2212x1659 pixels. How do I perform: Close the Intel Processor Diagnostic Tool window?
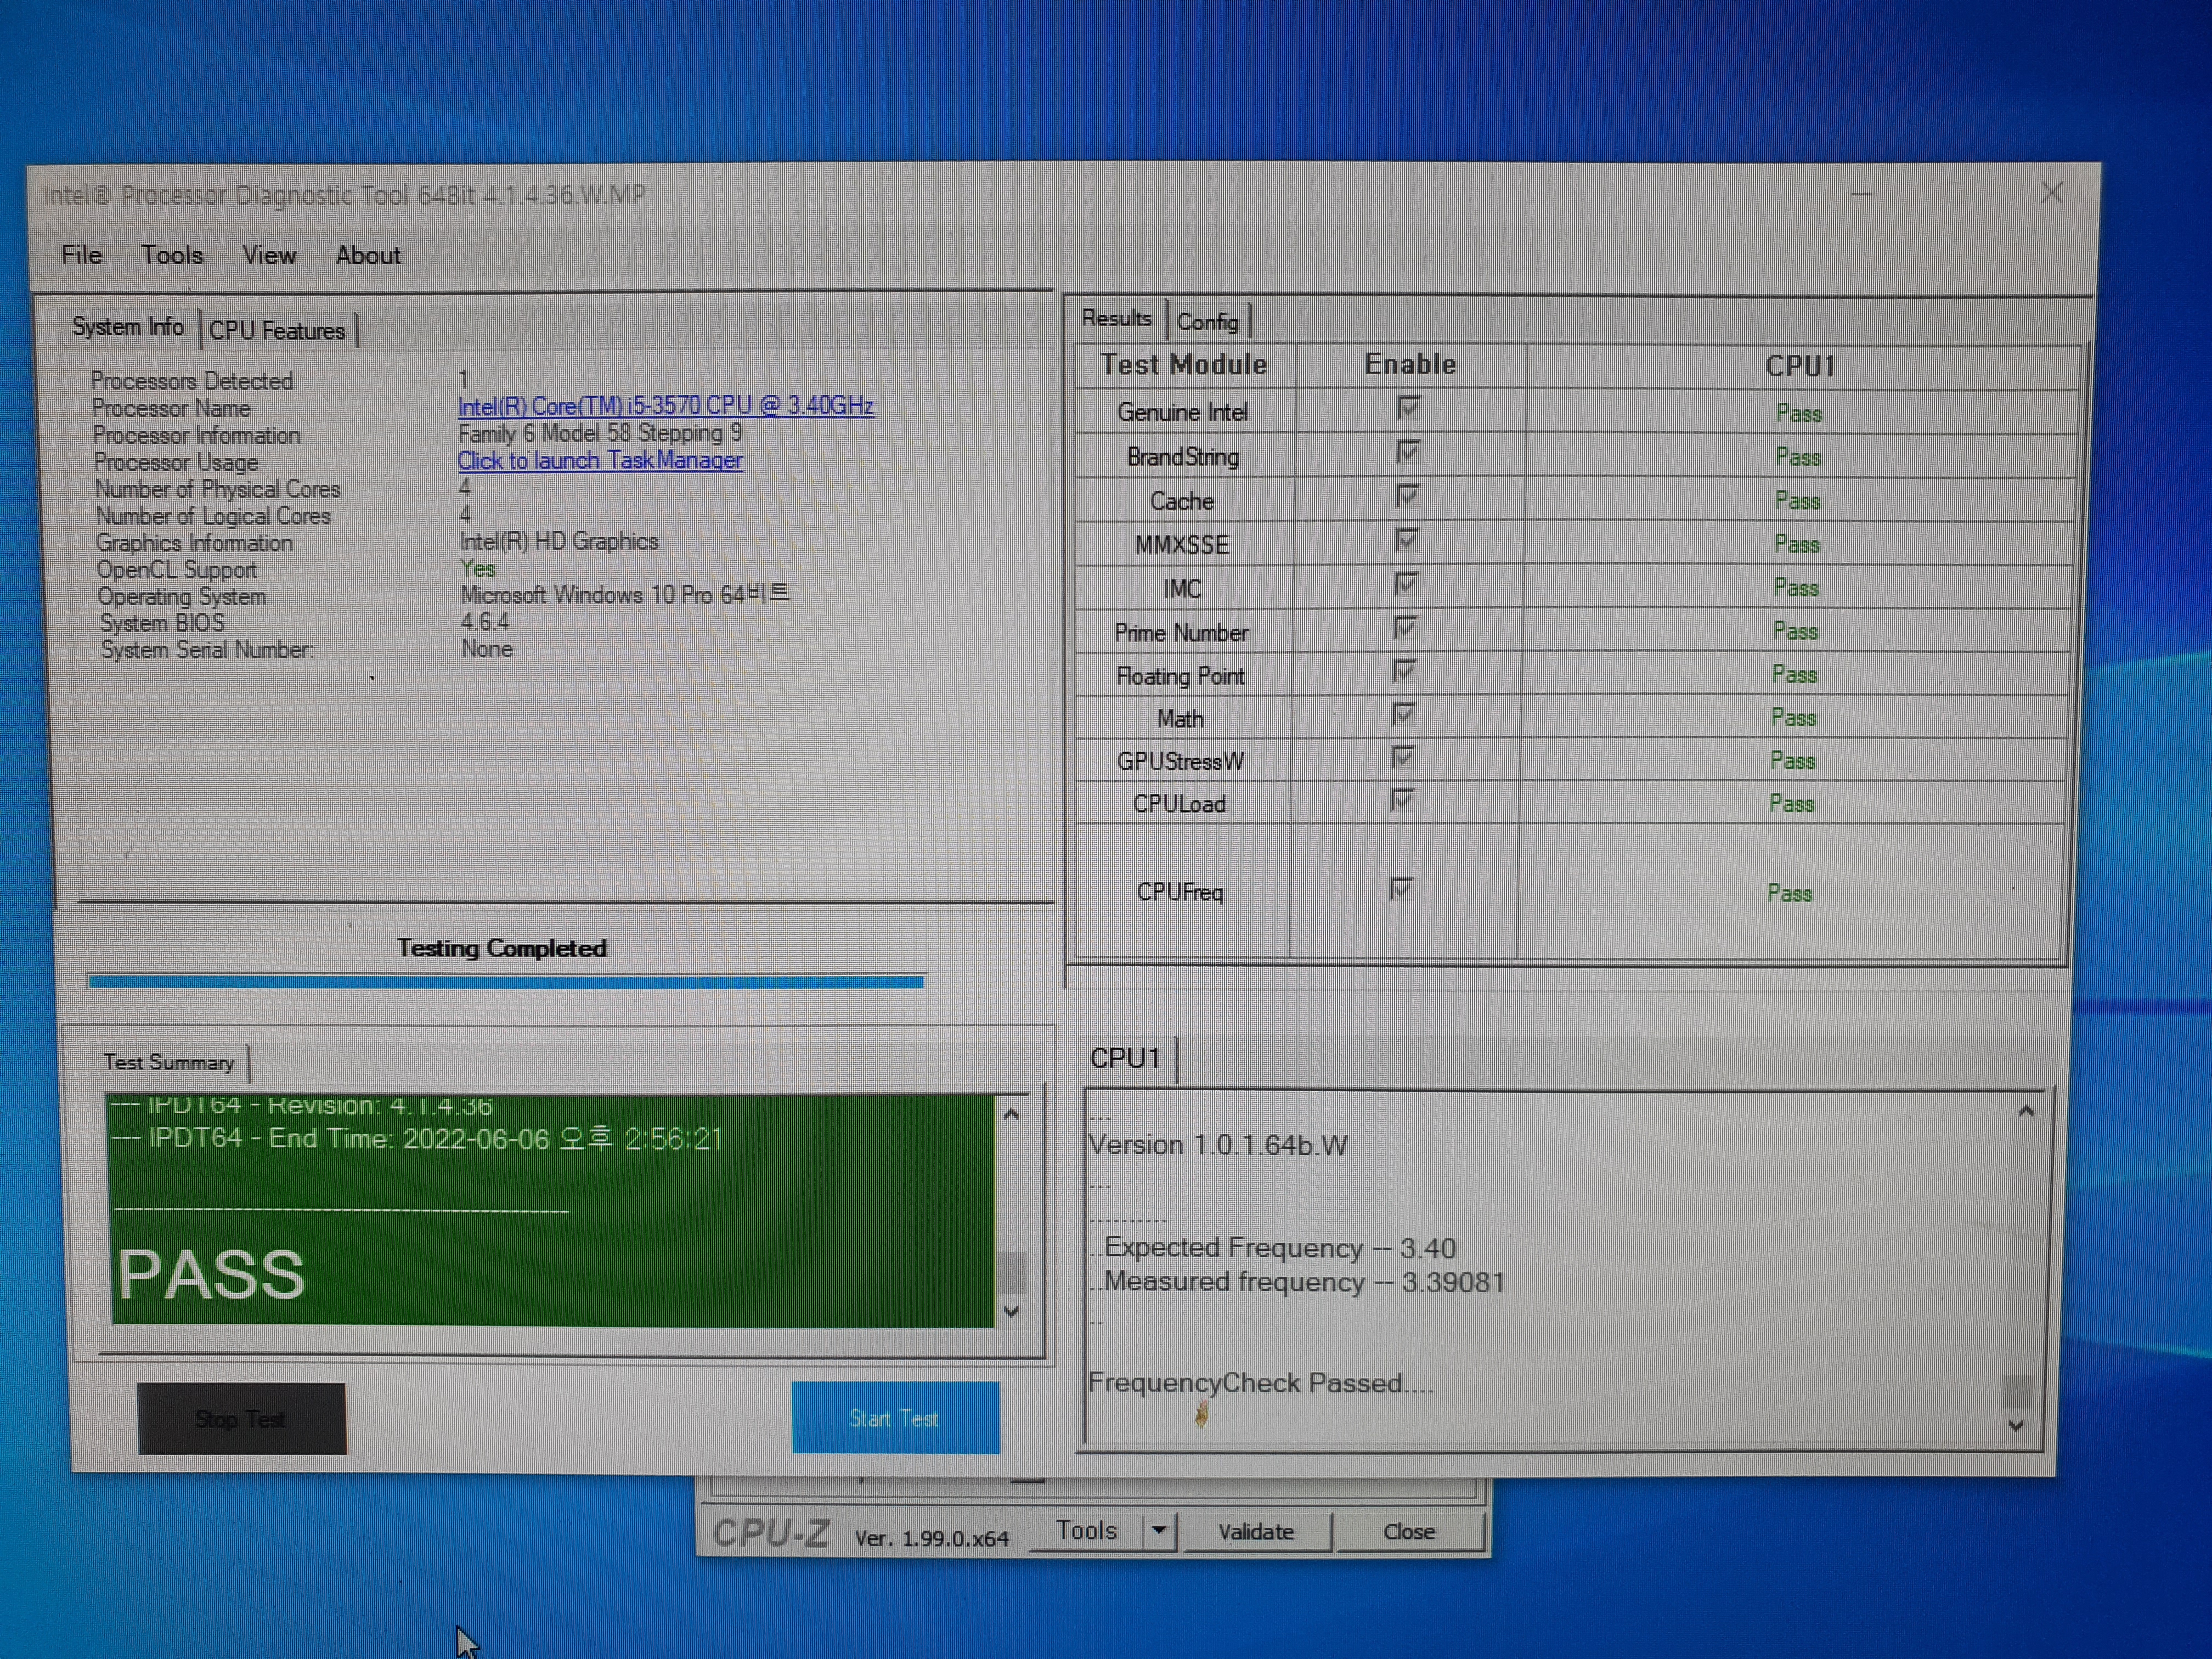click(2052, 192)
